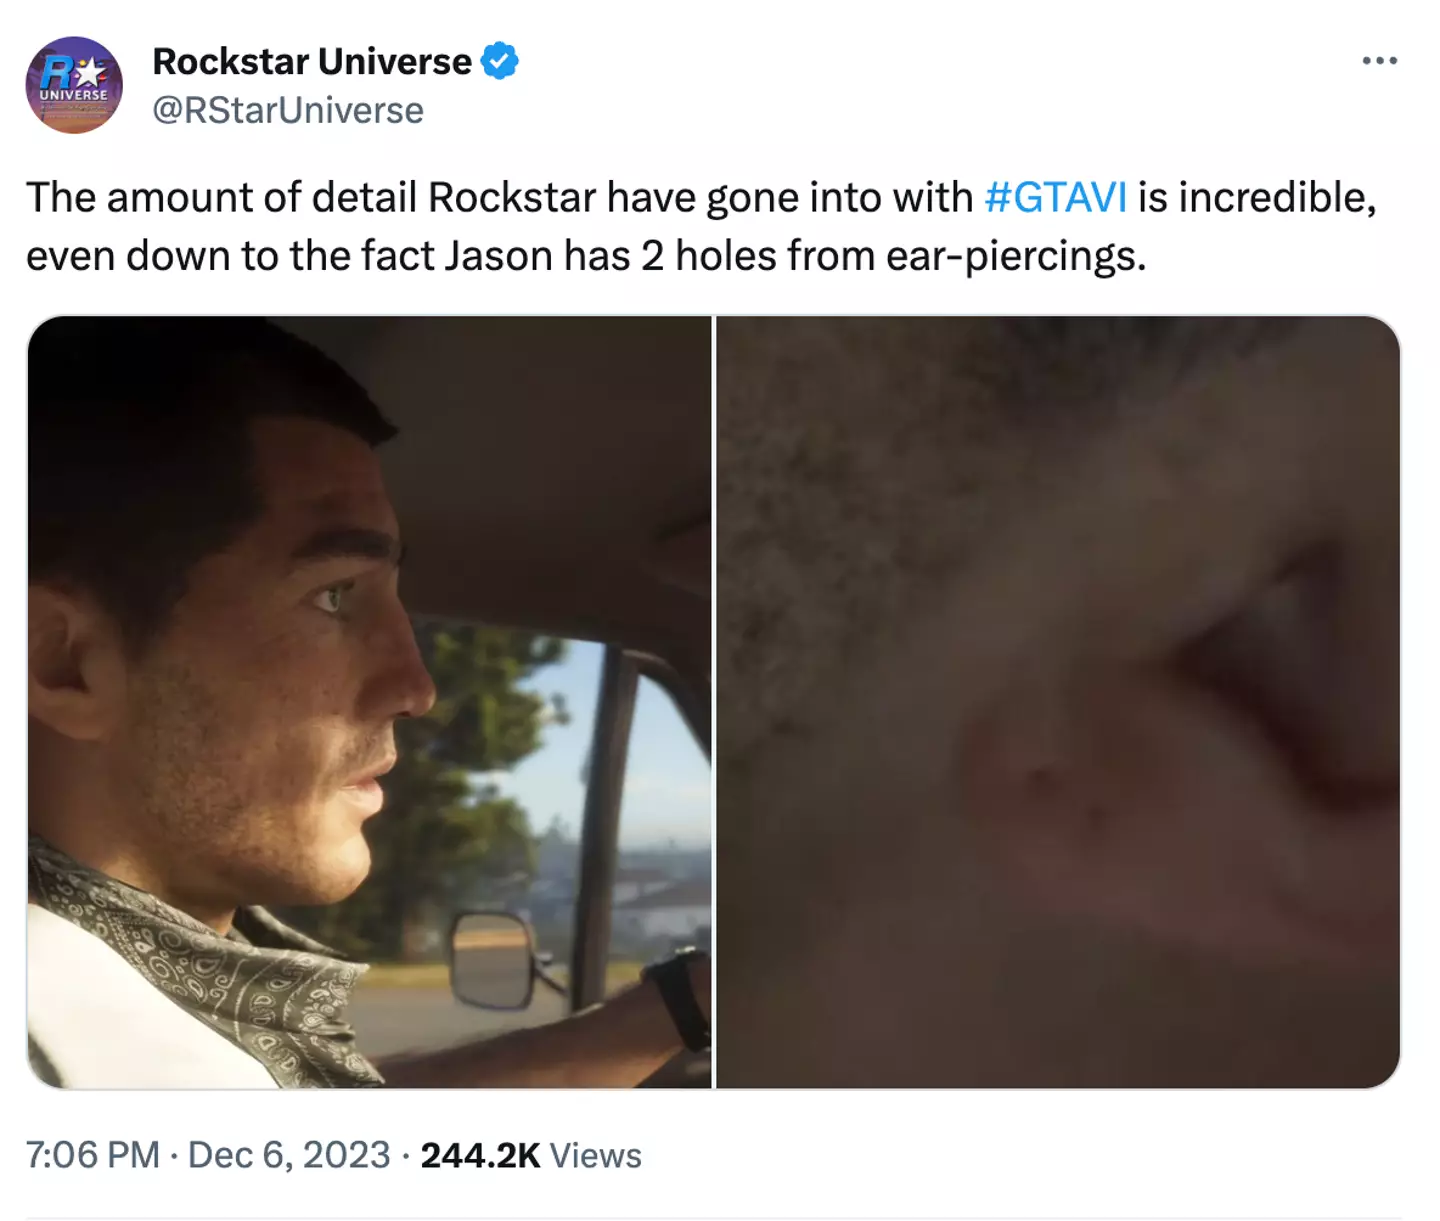Screen dimensions: 1440x1221
Task: Click the blue verified checkmark badge
Action: [500, 62]
